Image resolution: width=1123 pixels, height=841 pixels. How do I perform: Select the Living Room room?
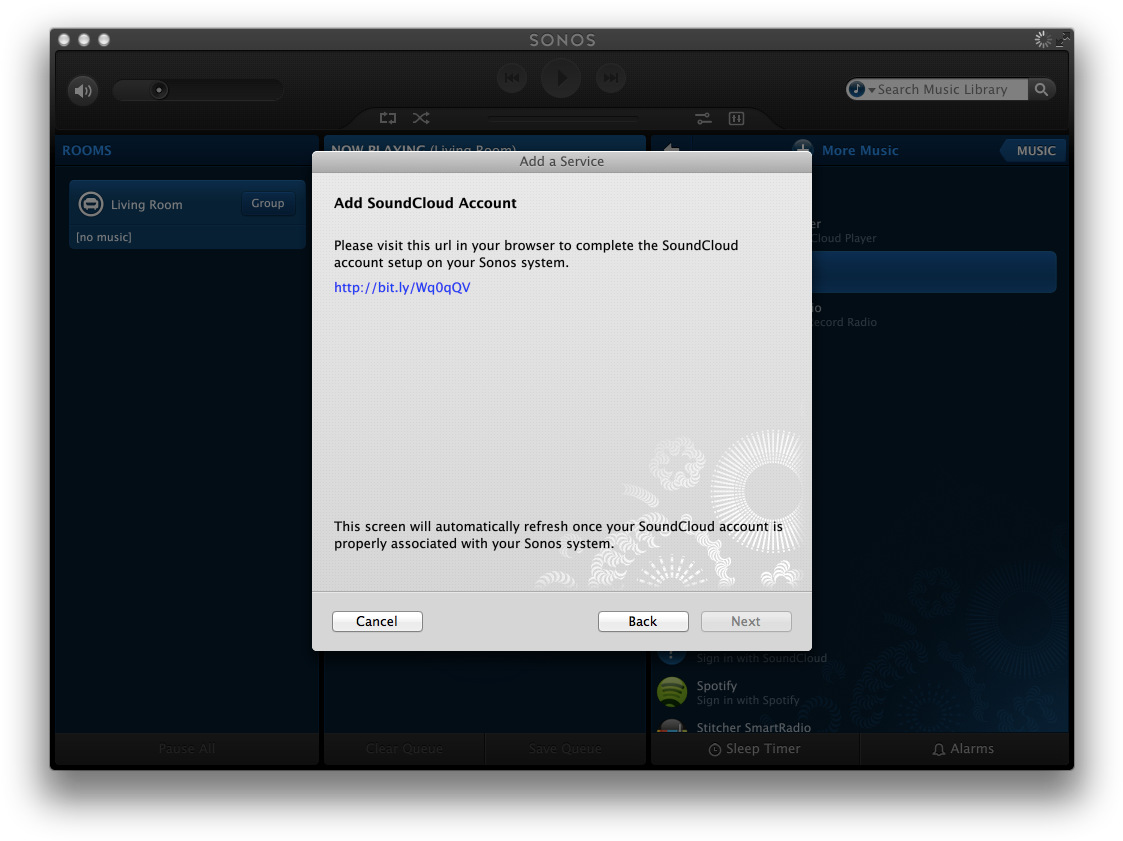188,214
